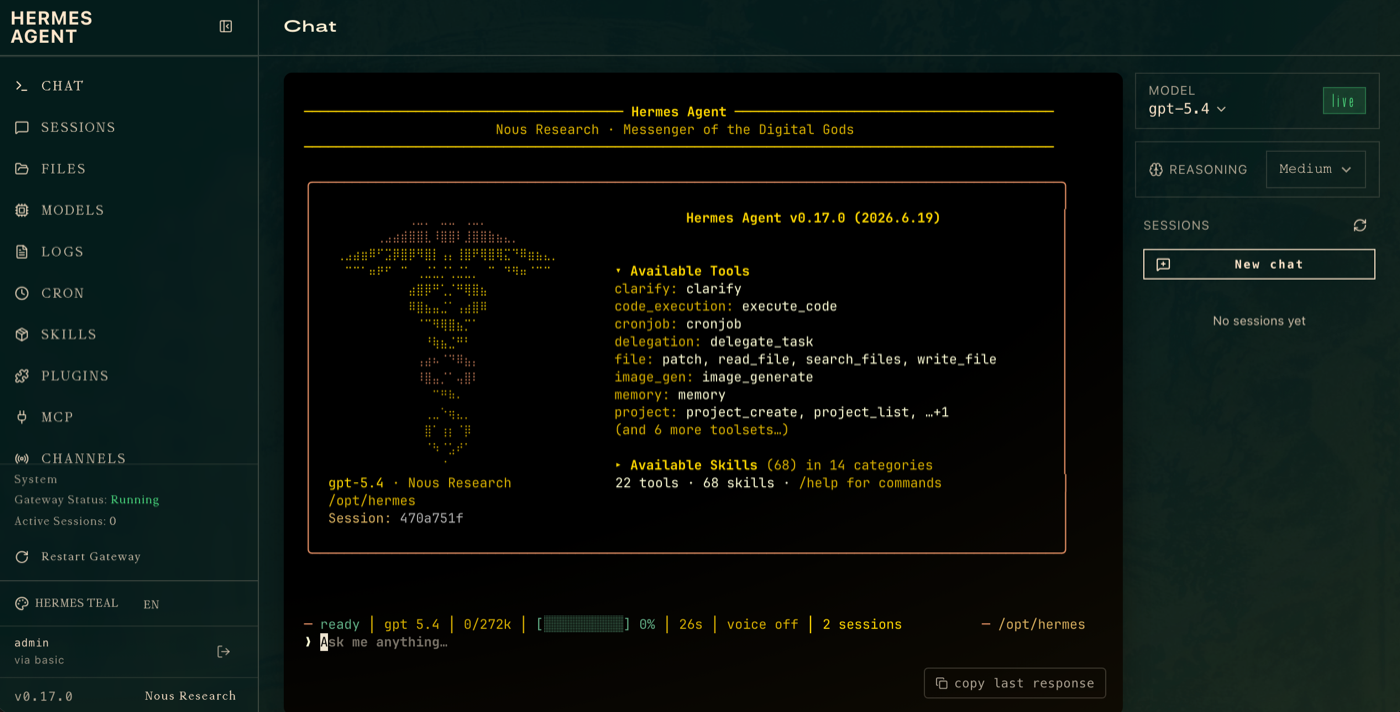The image size is (1400, 712).
Task: Click the Chat terminal prompt icon
Action: 22,86
